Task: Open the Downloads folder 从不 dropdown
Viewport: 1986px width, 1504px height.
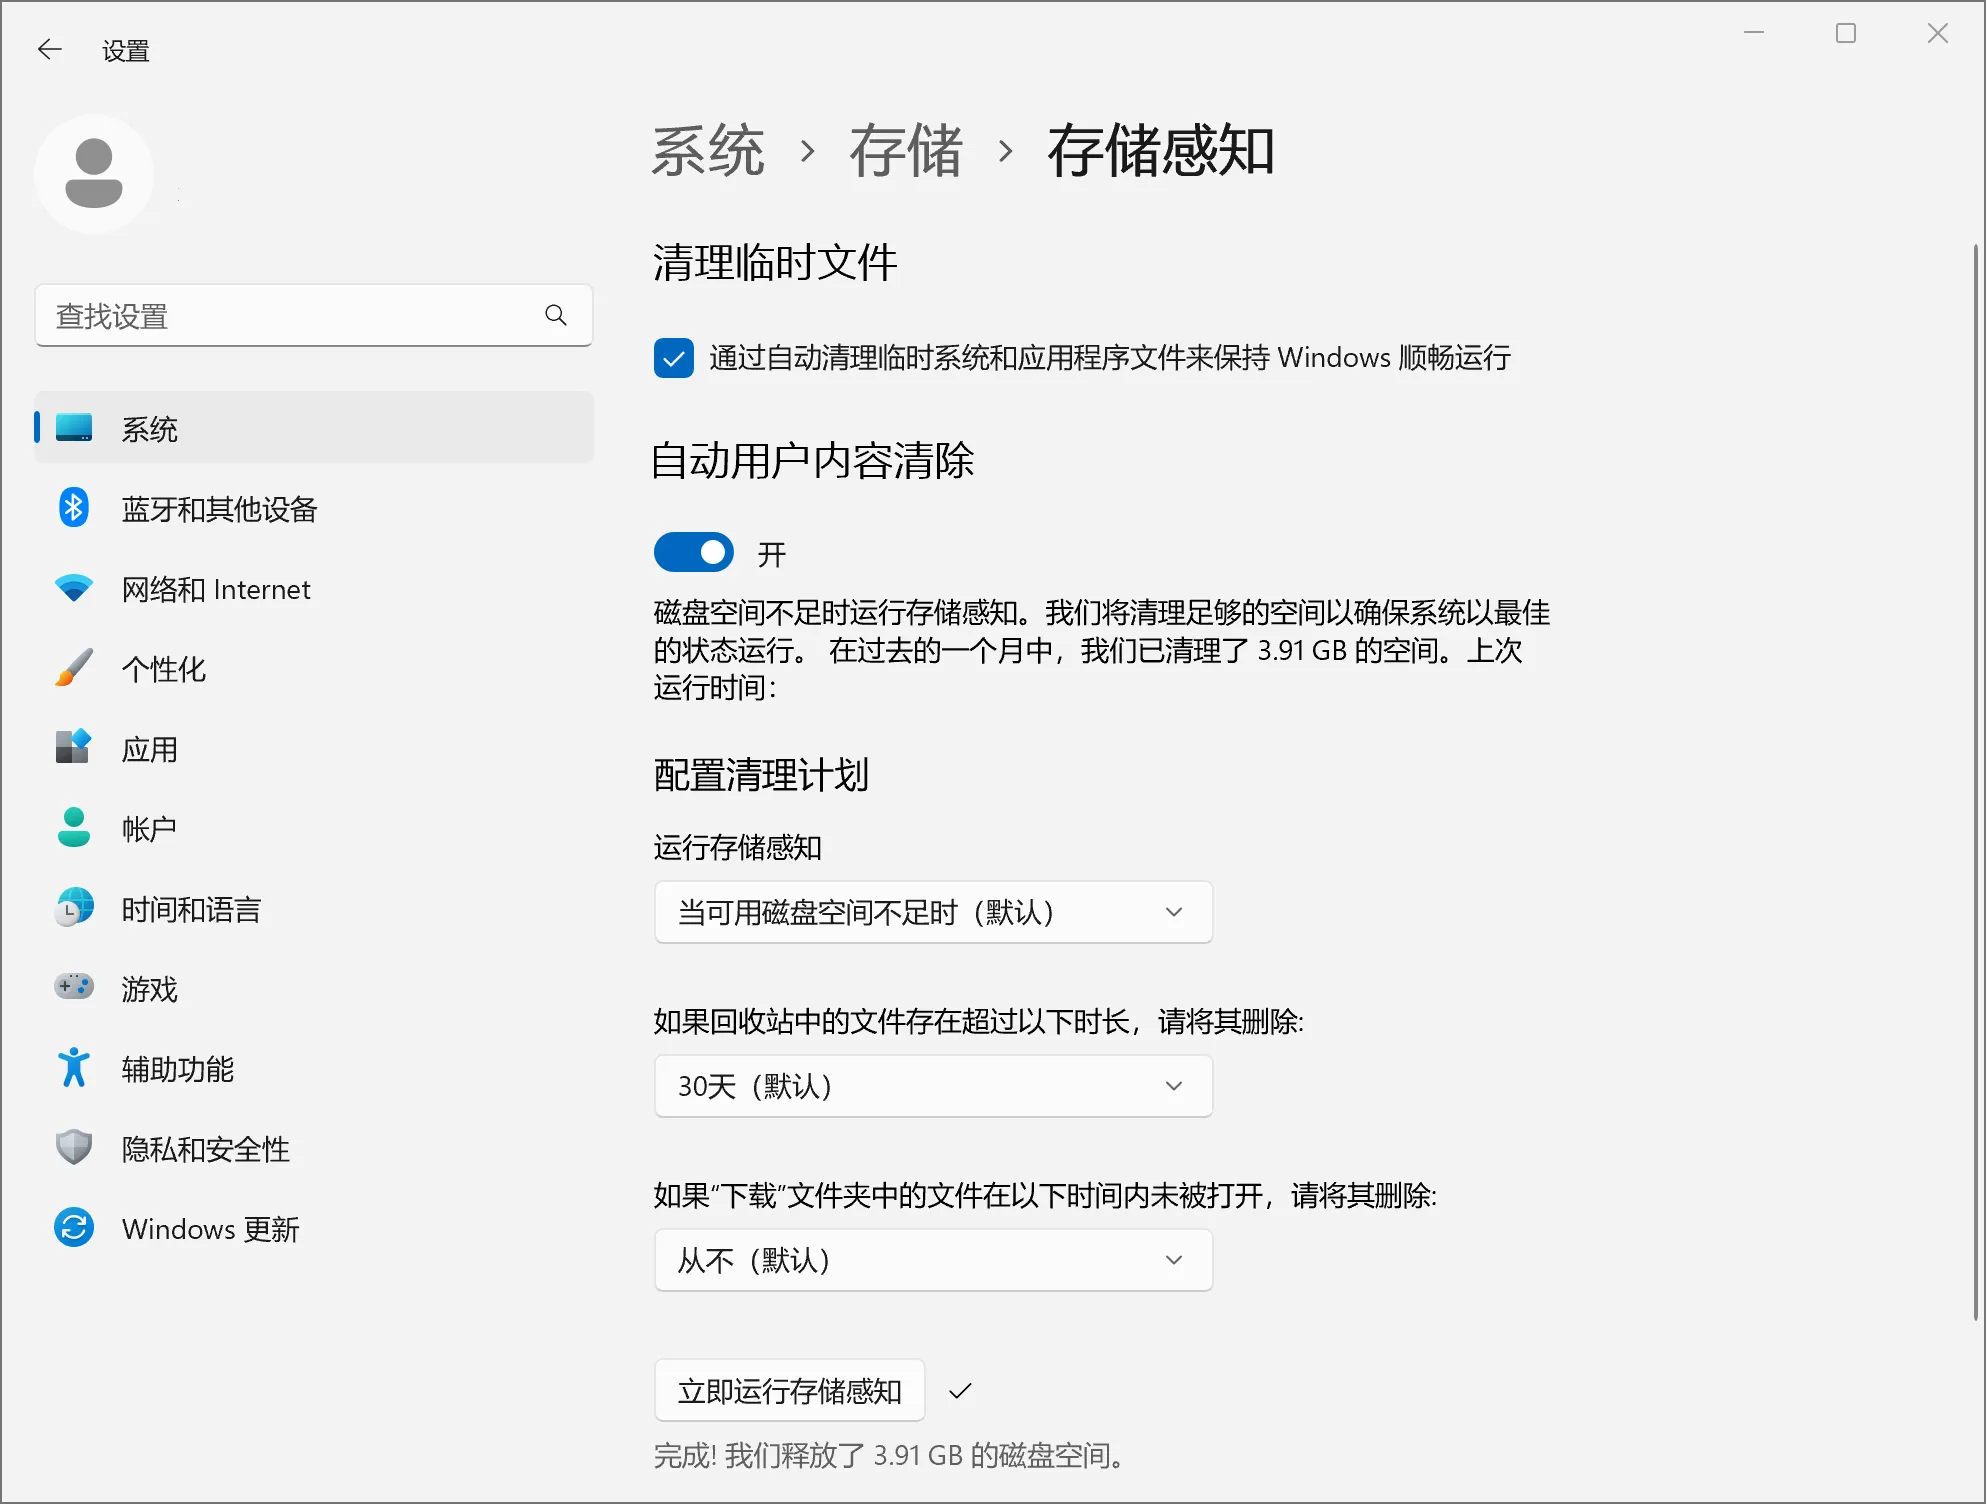Action: [x=933, y=1260]
